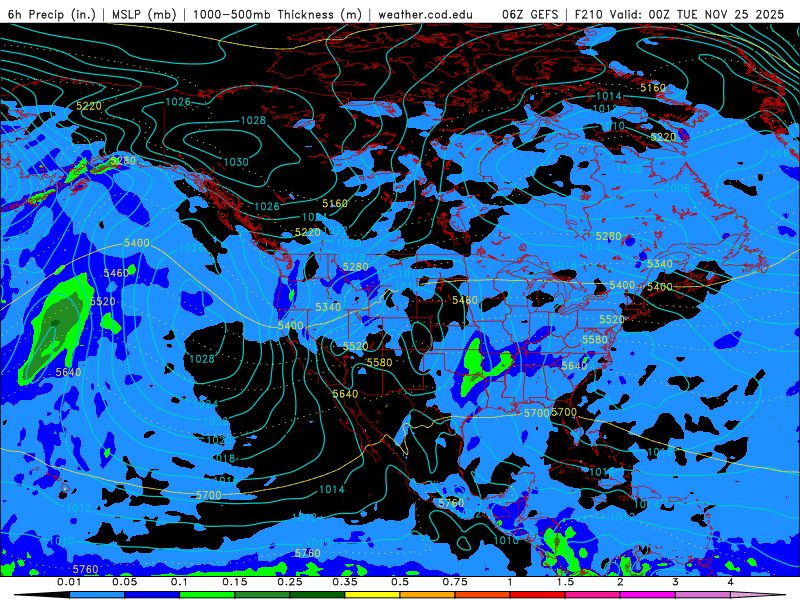Screen dimensions: 800x600
Task: Click the 0.01 legend value
Action: click(69, 582)
